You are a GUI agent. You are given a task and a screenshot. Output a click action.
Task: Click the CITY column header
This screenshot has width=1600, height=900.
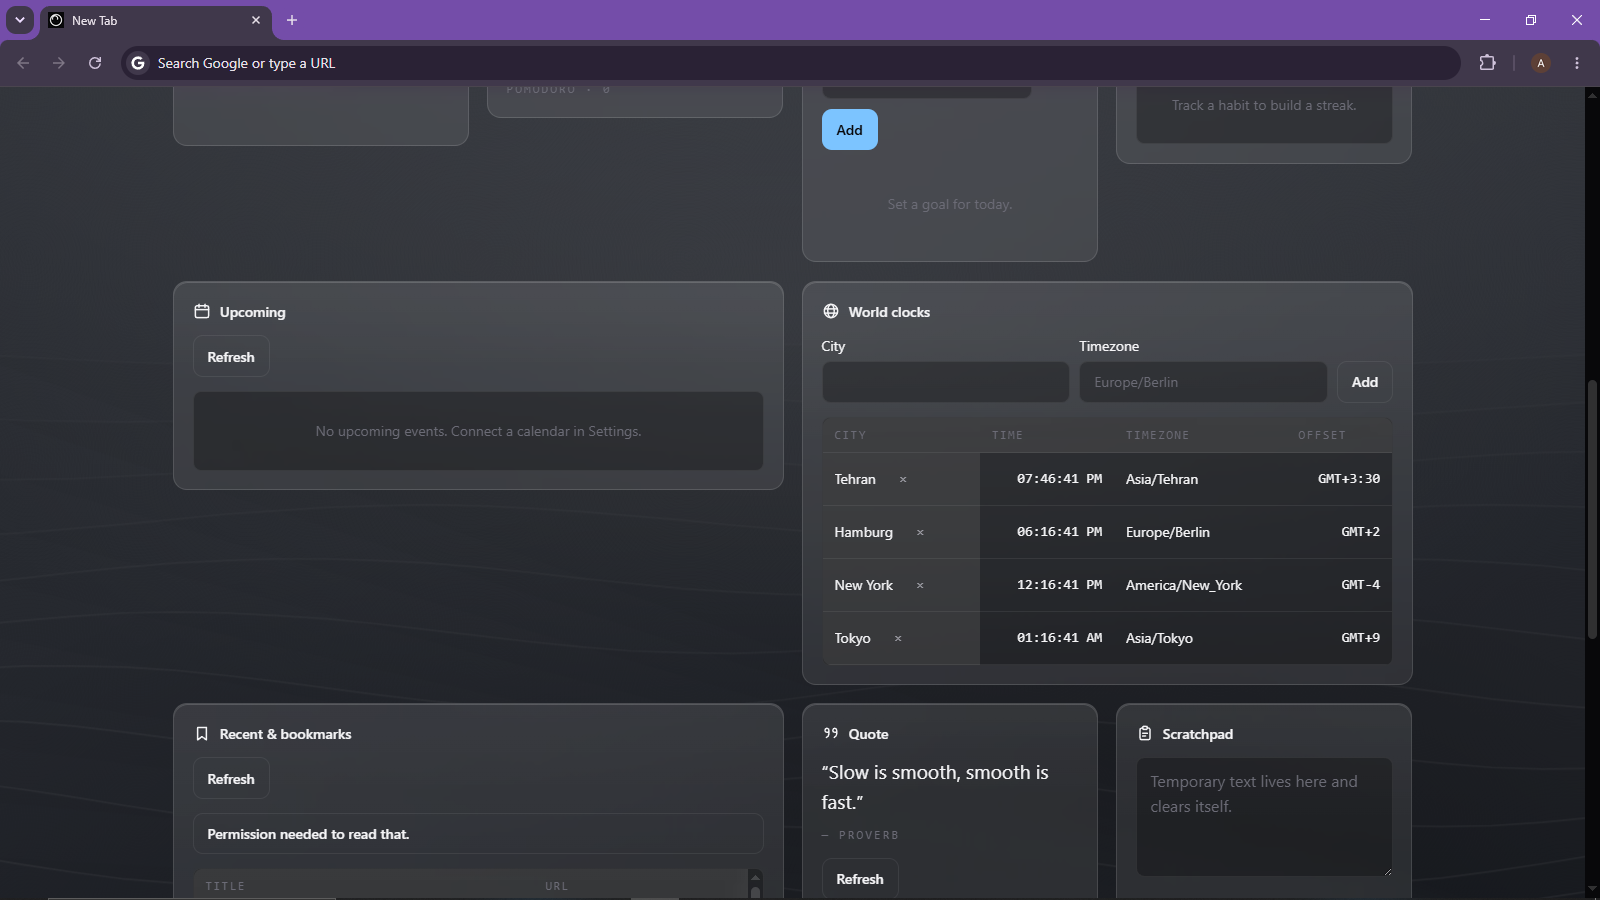(850, 435)
